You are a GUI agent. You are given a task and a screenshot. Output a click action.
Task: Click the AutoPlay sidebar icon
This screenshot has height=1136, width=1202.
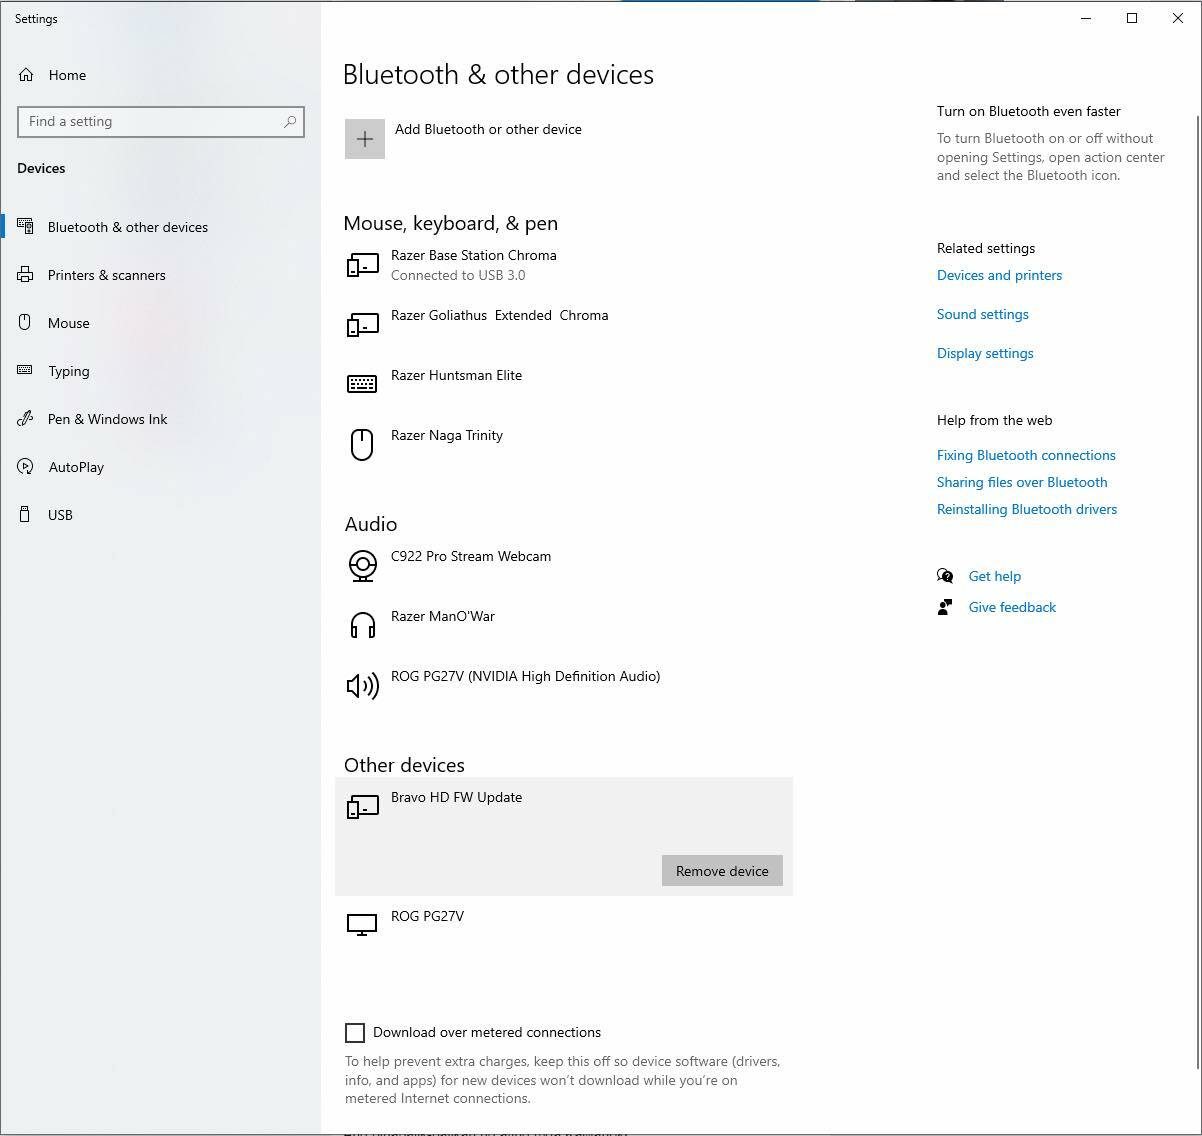26,467
